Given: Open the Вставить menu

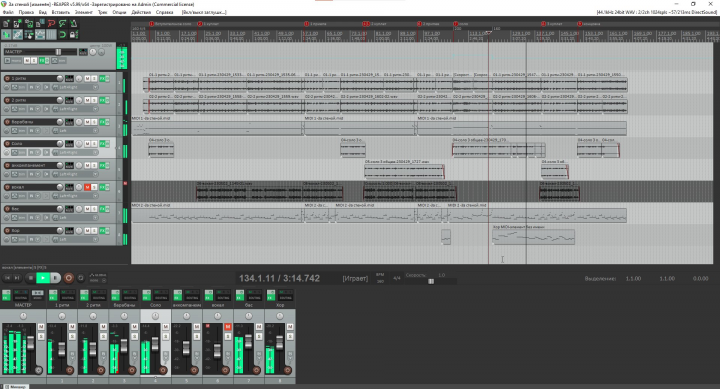Looking at the screenshot, I should [x=61, y=12].
